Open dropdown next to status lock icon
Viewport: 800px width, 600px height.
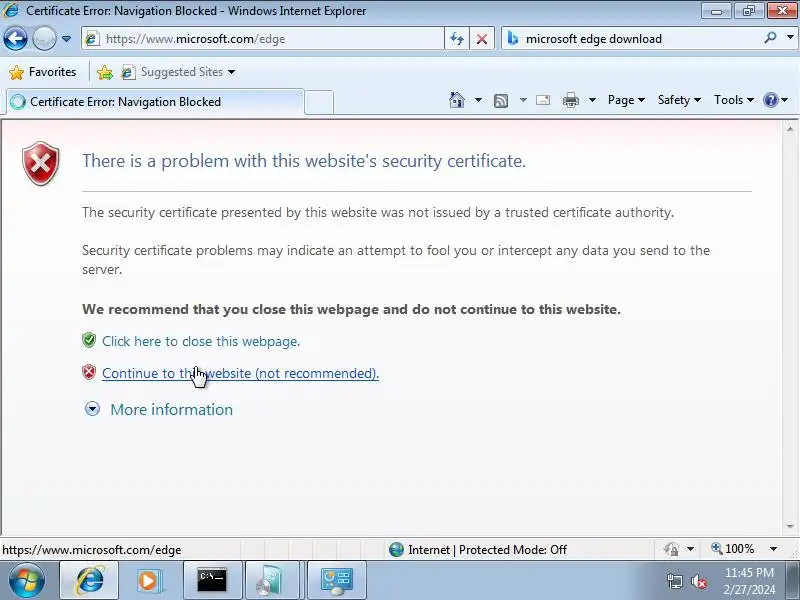click(690, 549)
